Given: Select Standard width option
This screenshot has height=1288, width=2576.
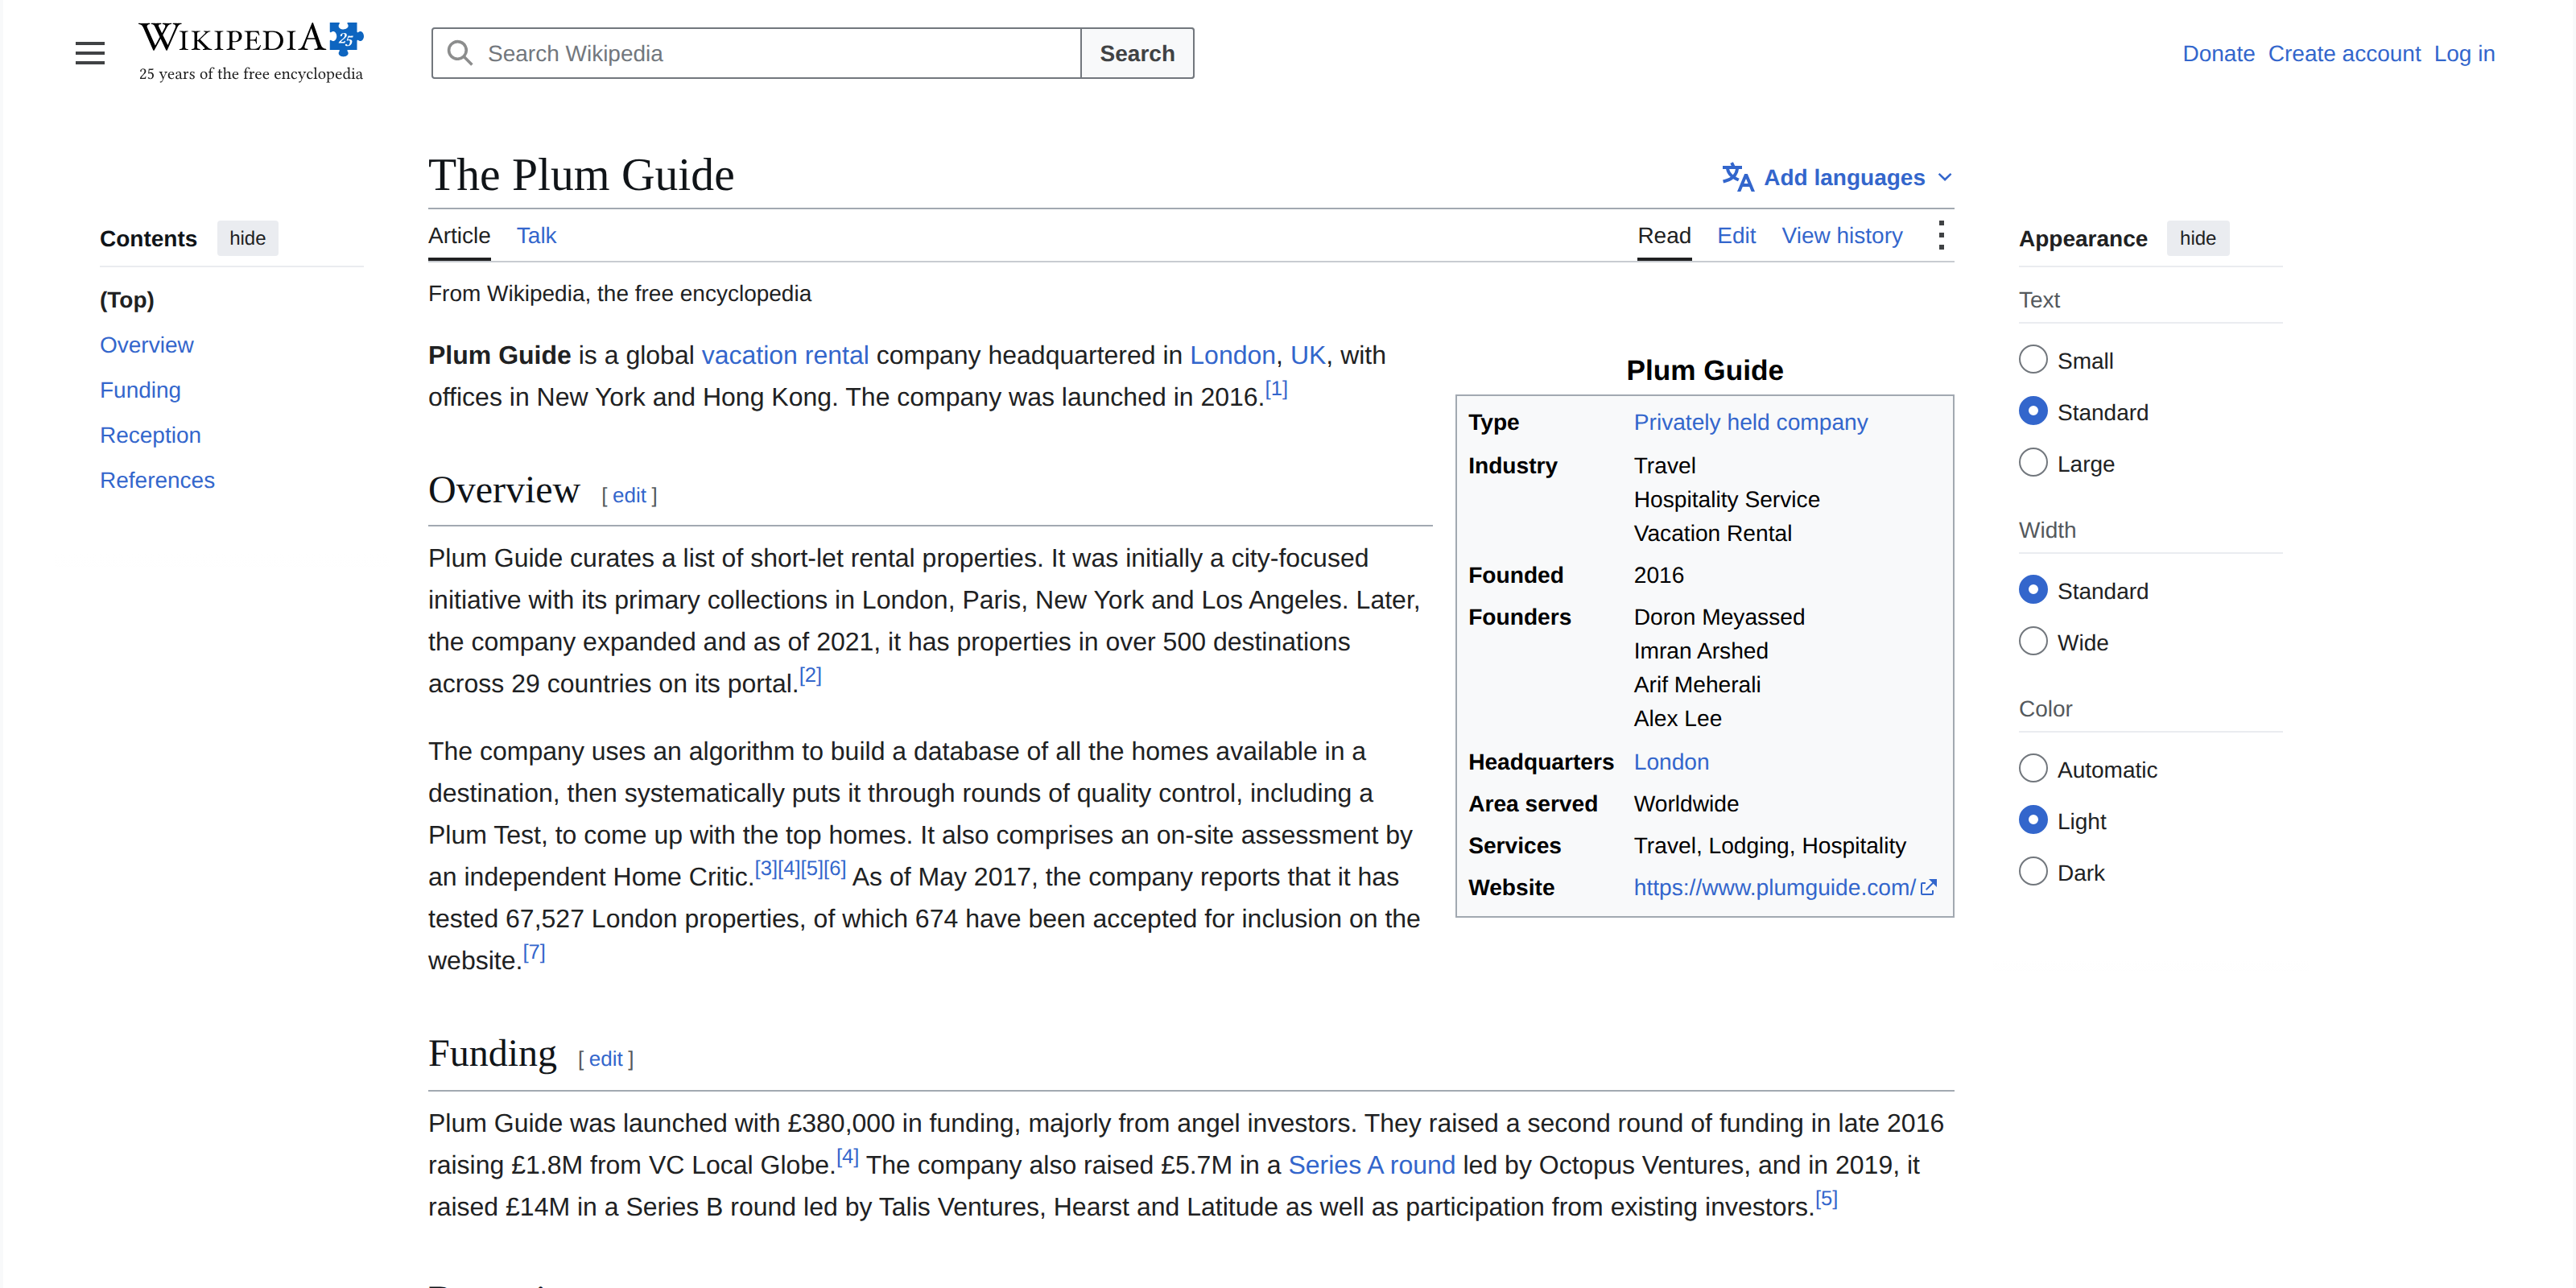Looking at the screenshot, I should click(2033, 590).
